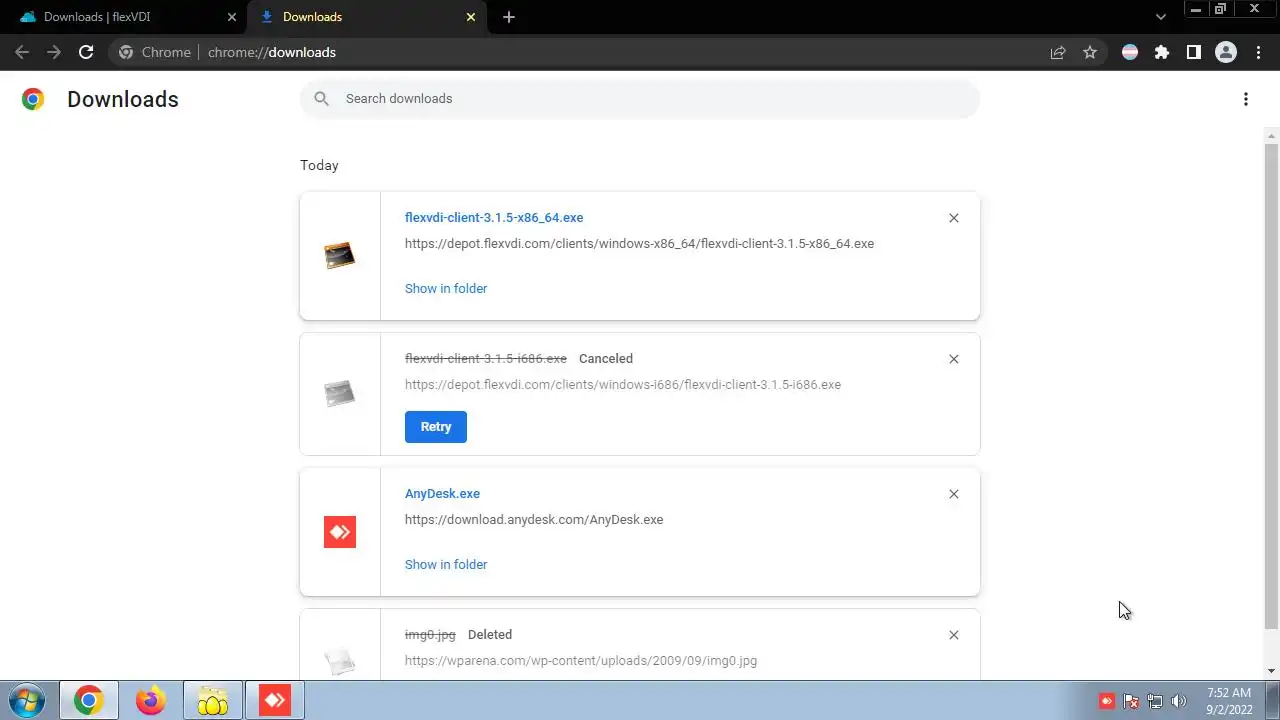Click the red recorder tray icon
Viewport: 1280px width, 720px height.
click(x=1107, y=701)
